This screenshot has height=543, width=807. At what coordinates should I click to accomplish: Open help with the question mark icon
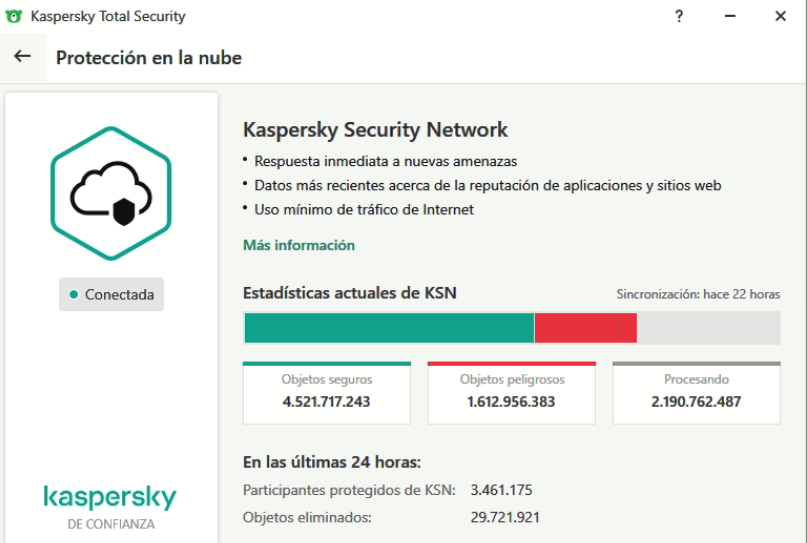tap(679, 16)
